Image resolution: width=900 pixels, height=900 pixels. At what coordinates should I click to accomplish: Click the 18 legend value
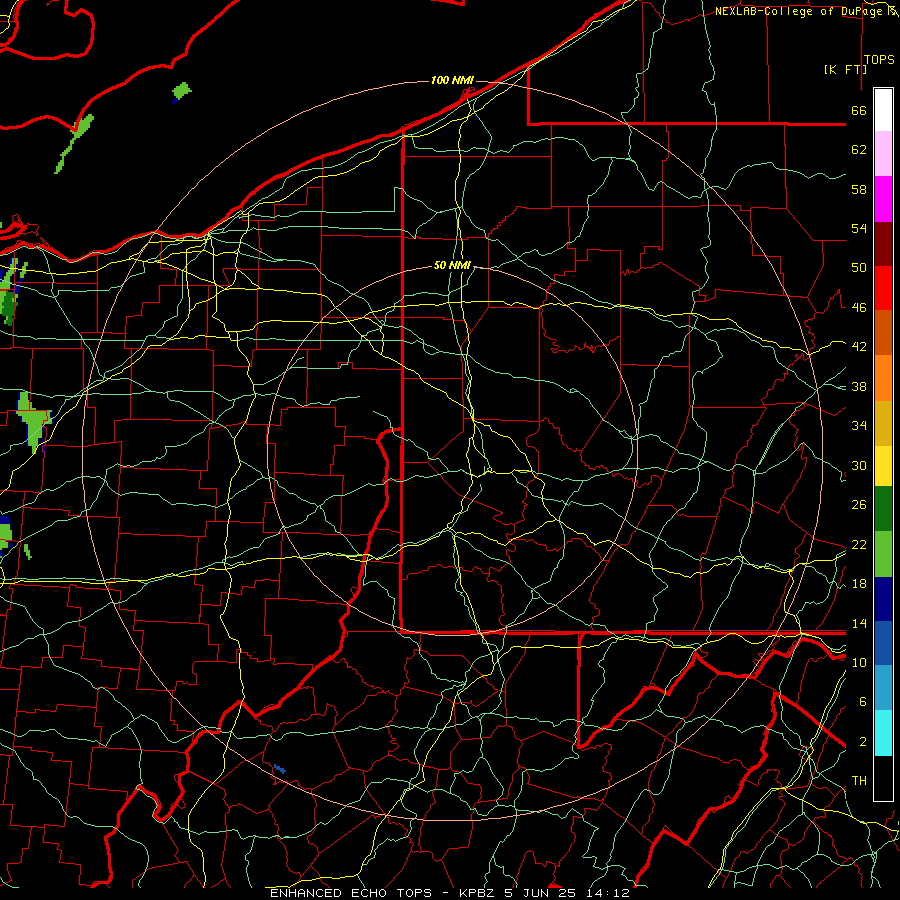click(x=859, y=583)
